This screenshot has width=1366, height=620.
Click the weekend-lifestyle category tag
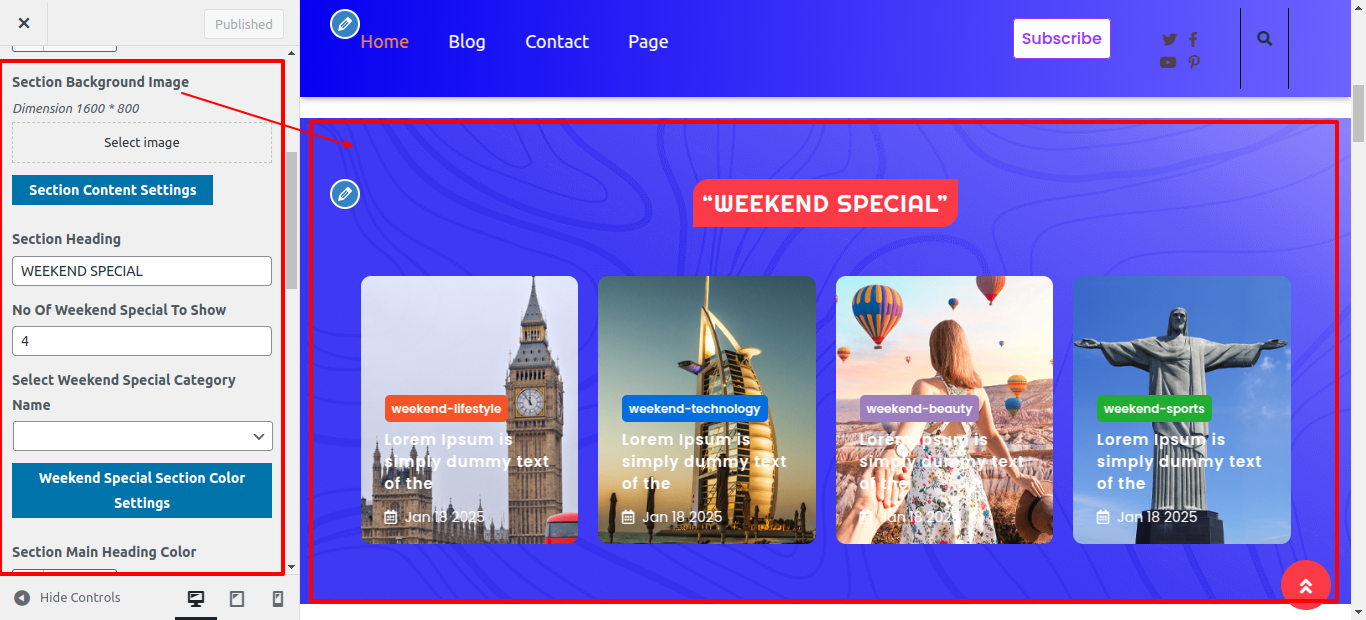tap(446, 408)
